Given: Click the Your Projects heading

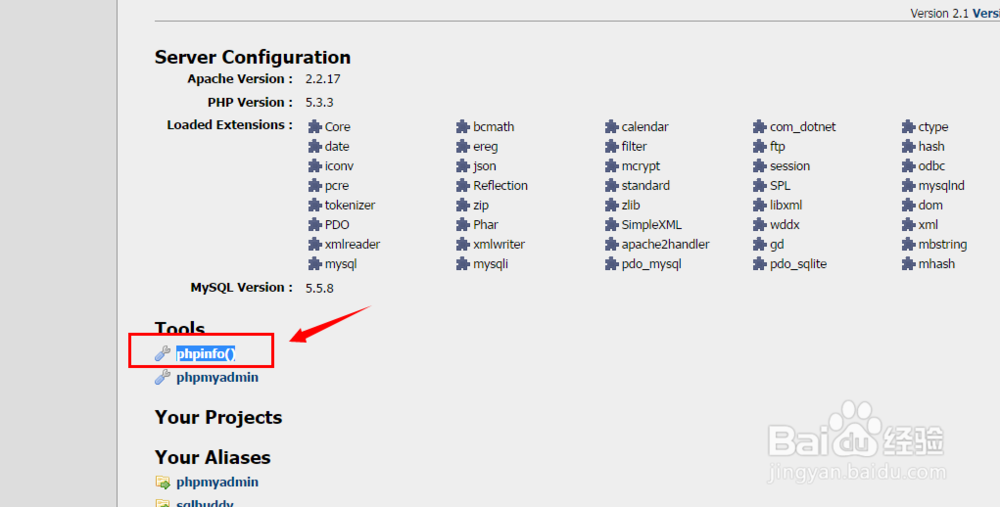Looking at the screenshot, I should click(218, 417).
